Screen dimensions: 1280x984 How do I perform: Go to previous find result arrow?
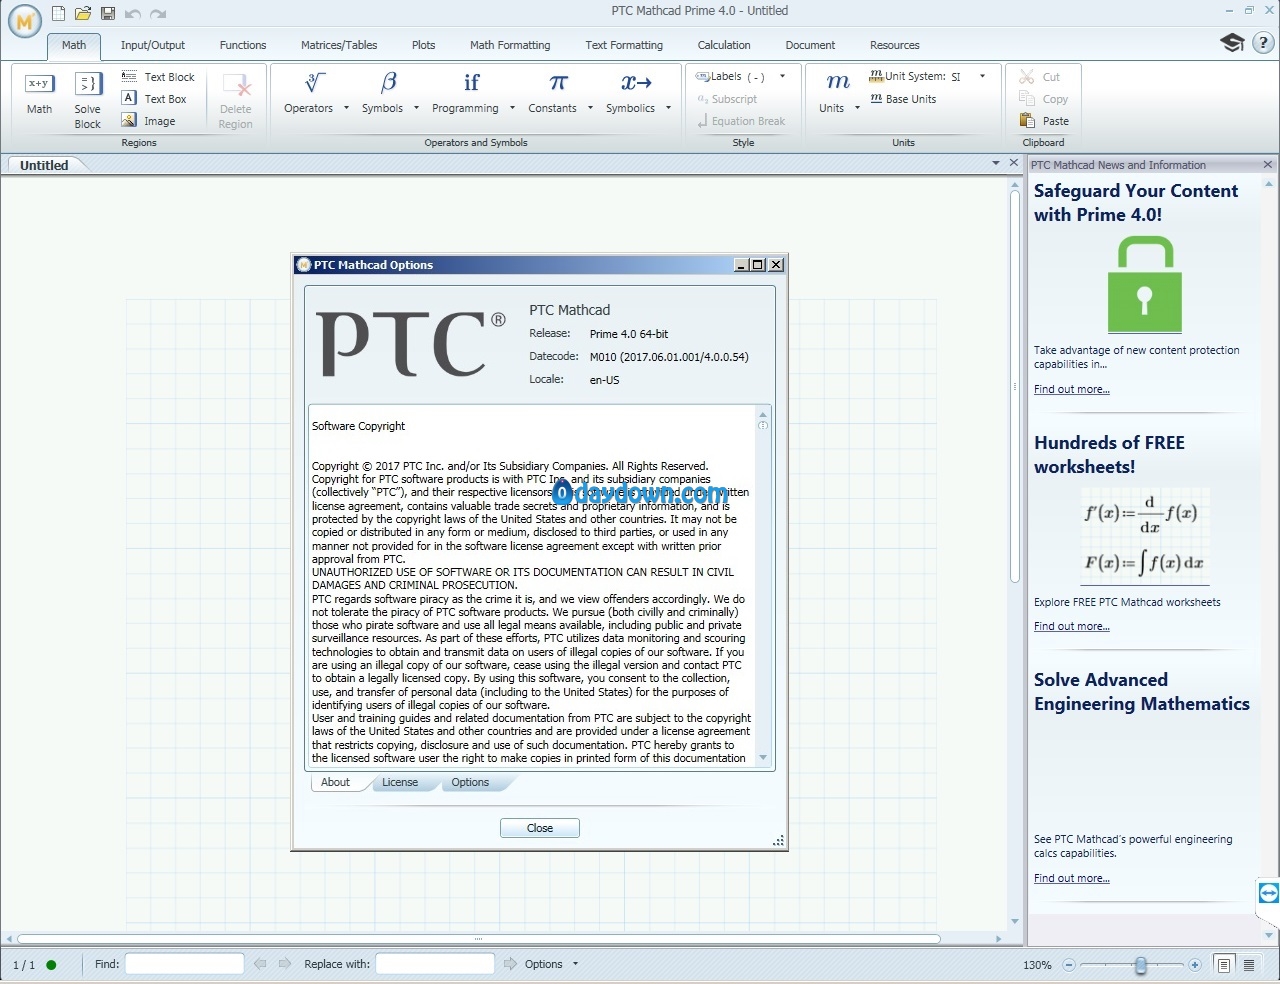point(260,964)
